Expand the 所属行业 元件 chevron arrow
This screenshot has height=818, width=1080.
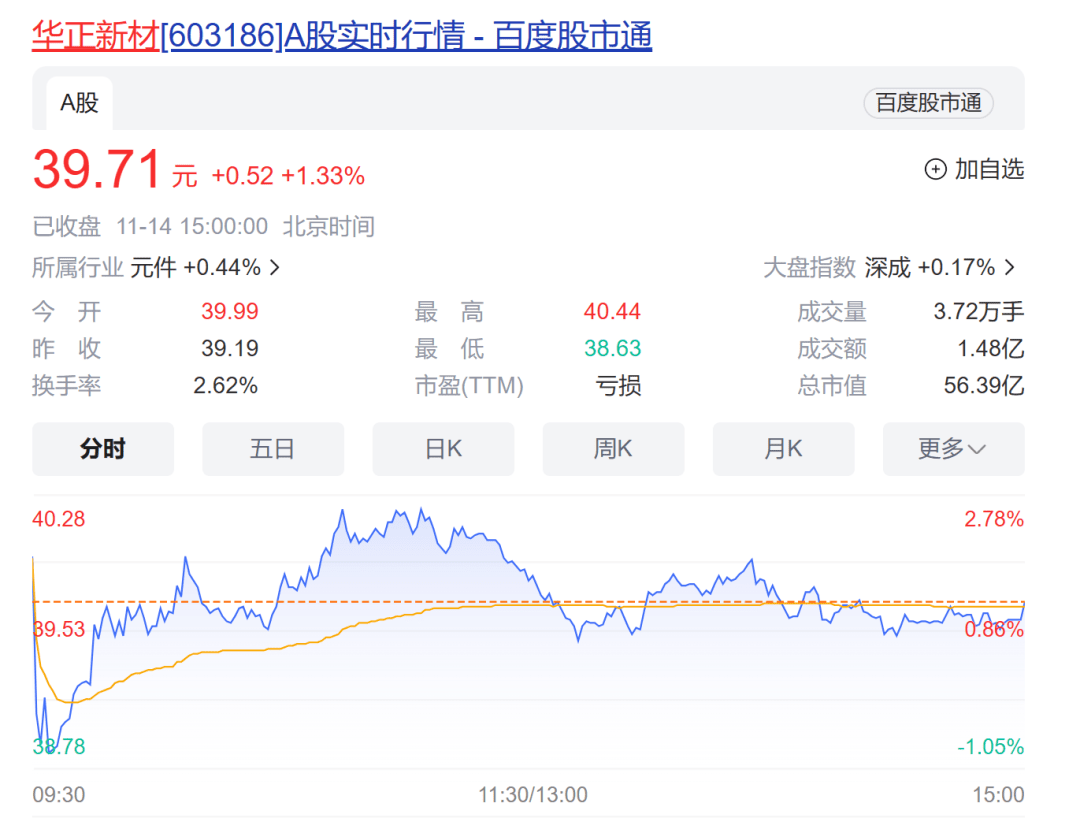pyautogui.click(x=275, y=268)
